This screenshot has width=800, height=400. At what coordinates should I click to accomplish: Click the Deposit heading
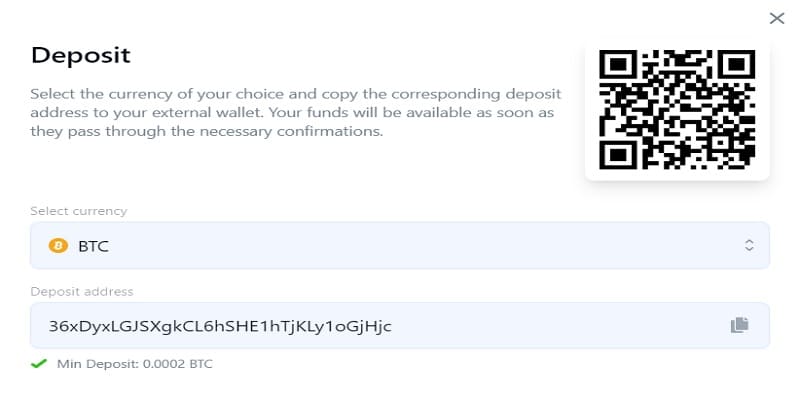point(81,55)
